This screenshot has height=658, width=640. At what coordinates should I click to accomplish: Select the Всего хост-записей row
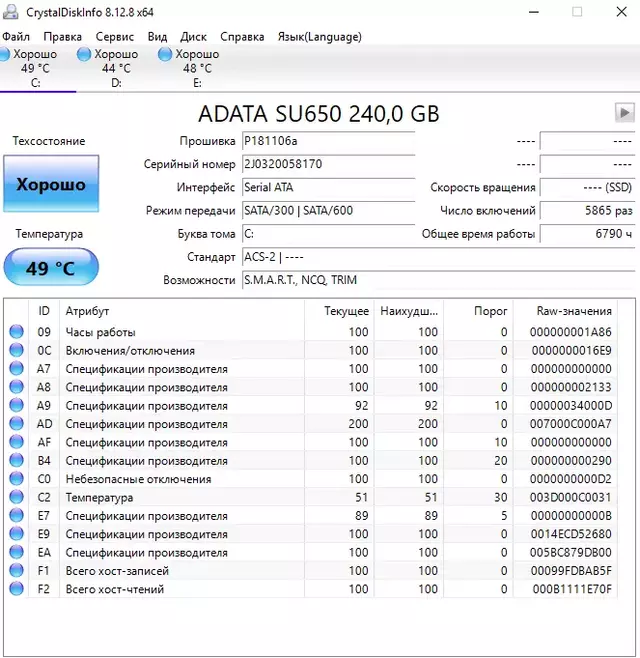tap(311, 571)
